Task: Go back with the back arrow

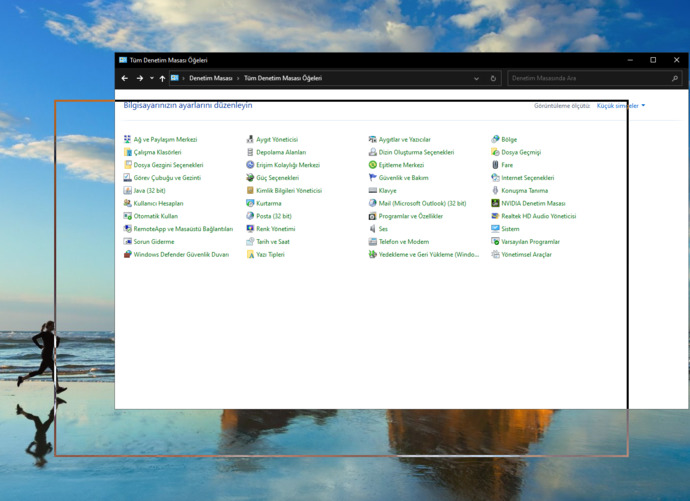Action: (x=125, y=78)
